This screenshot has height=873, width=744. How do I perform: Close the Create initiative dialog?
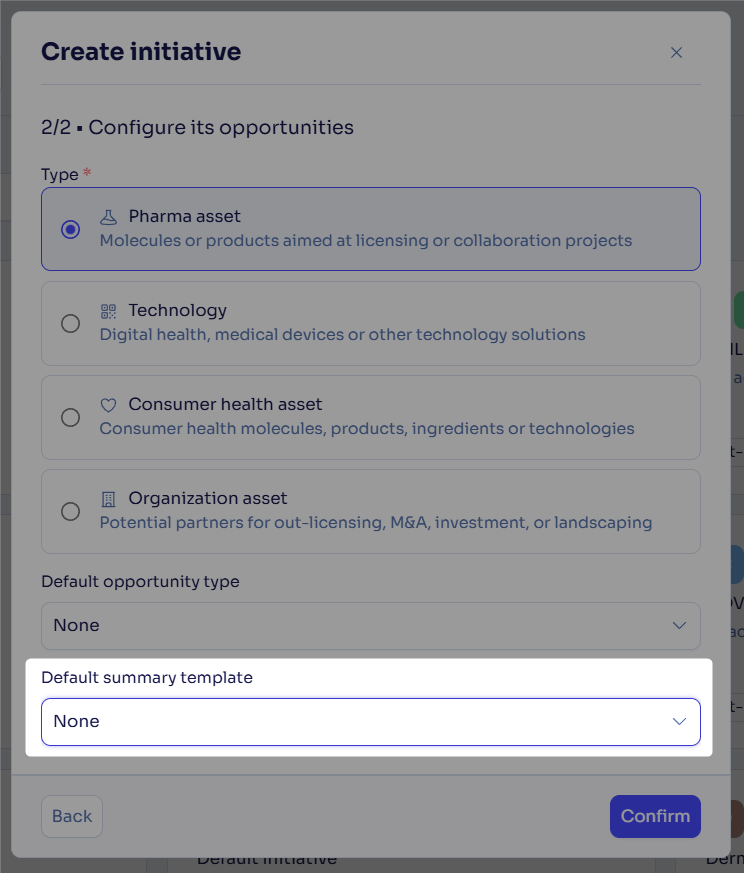coord(677,52)
